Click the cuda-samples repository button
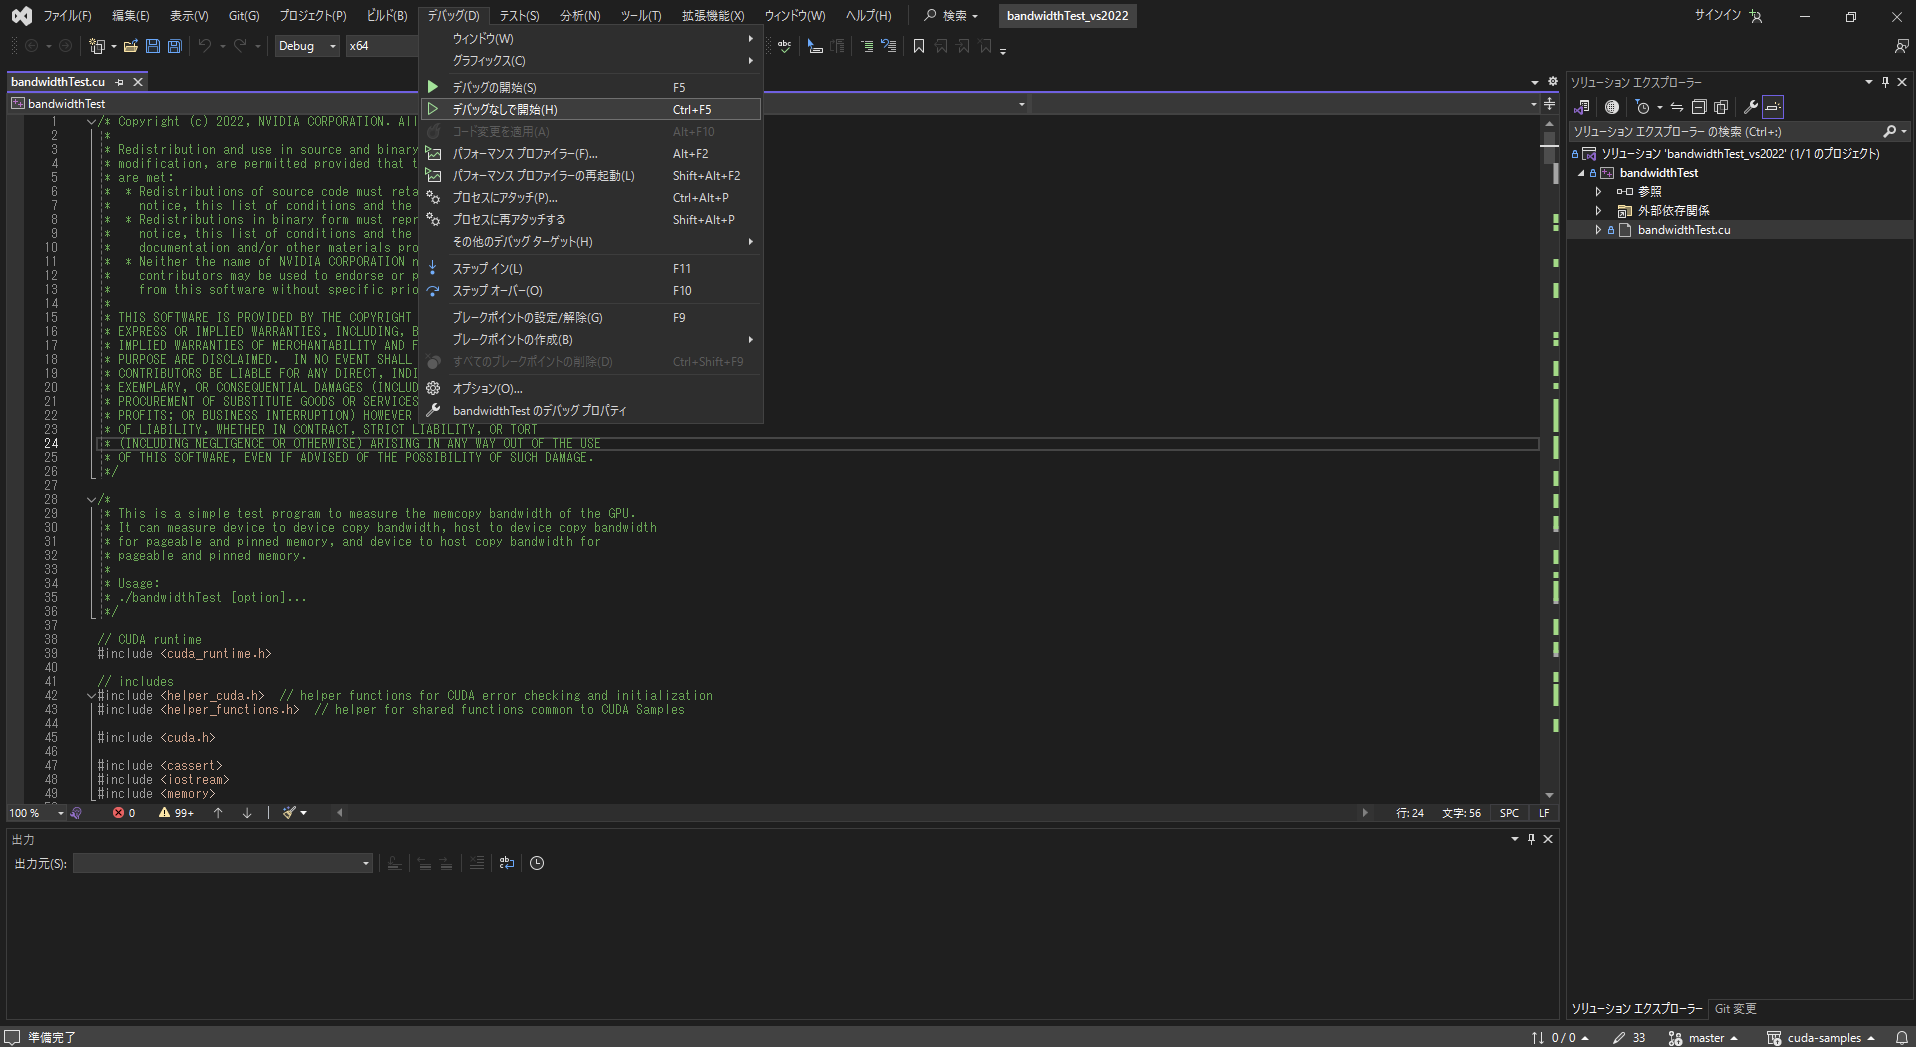This screenshot has height=1047, width=1916. (1821, 1038)
